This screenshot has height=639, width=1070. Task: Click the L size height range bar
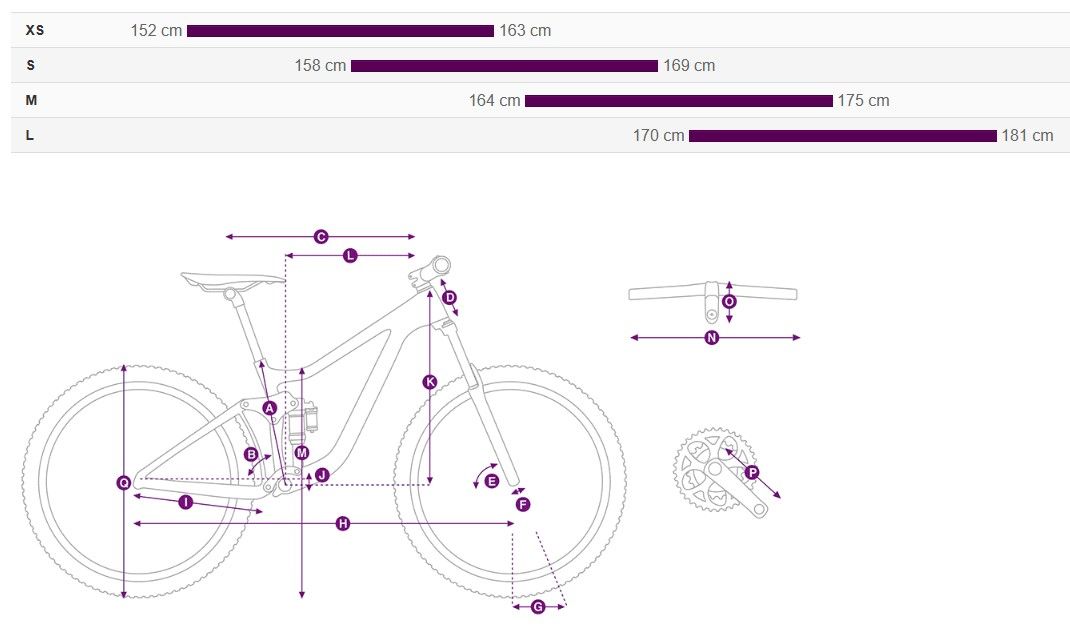(843, 136)
